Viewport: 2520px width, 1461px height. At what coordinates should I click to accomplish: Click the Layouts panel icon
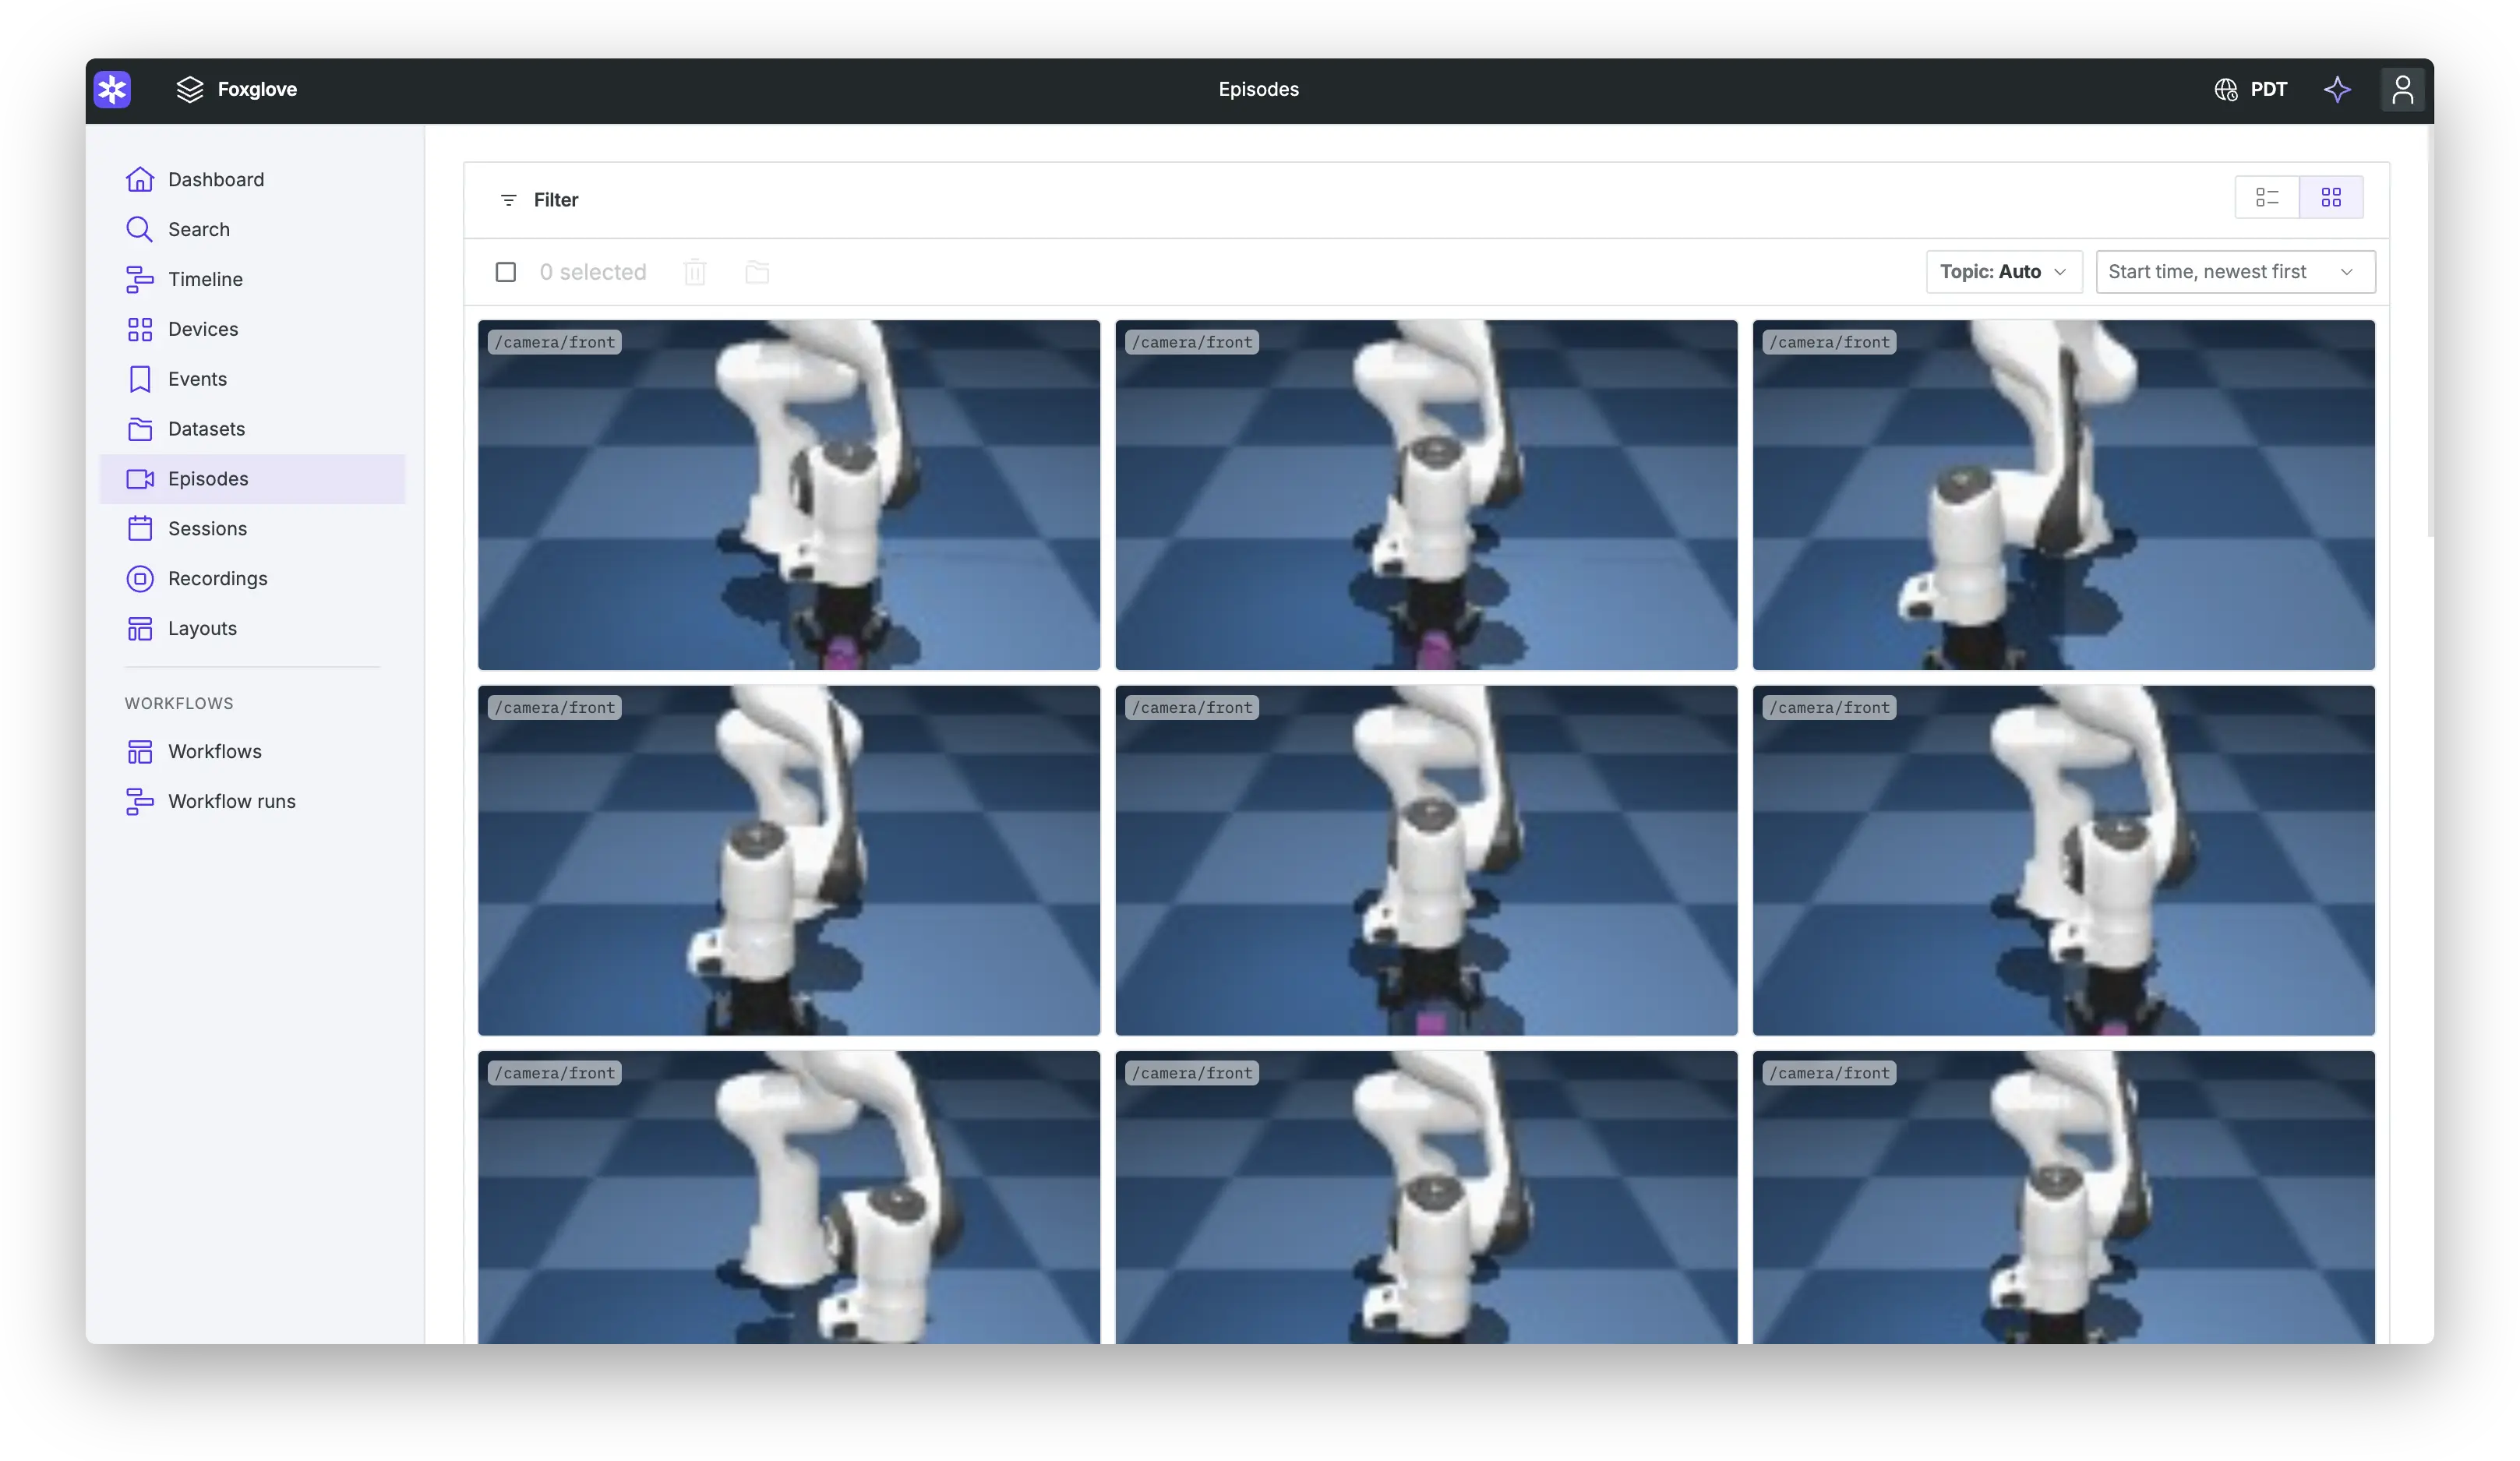pos(140,628)
